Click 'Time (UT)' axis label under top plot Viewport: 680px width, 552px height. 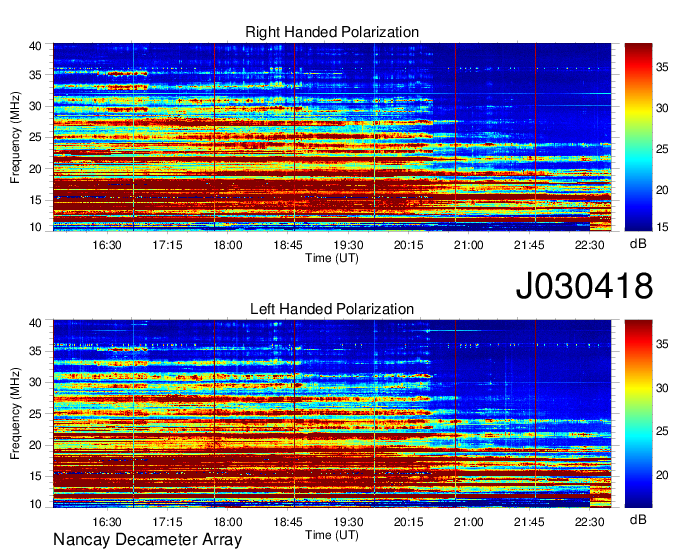(332, 258)
